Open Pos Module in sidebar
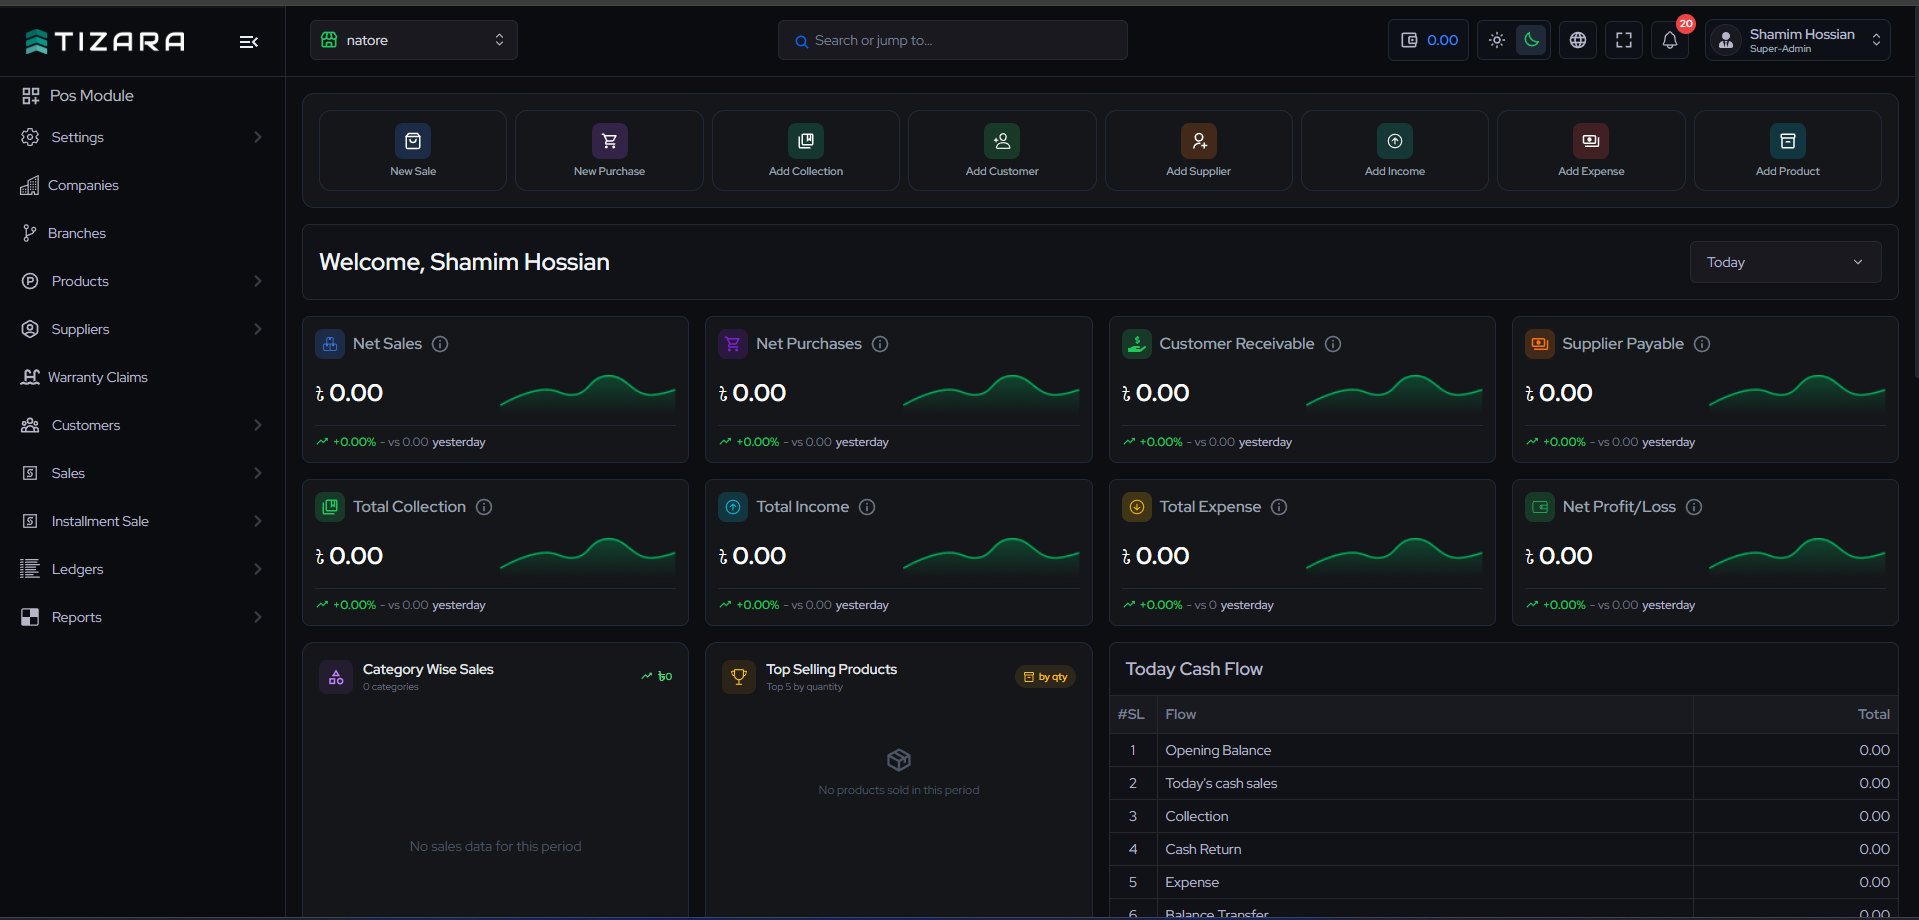1919x920 pixels. tap(78, 96)
